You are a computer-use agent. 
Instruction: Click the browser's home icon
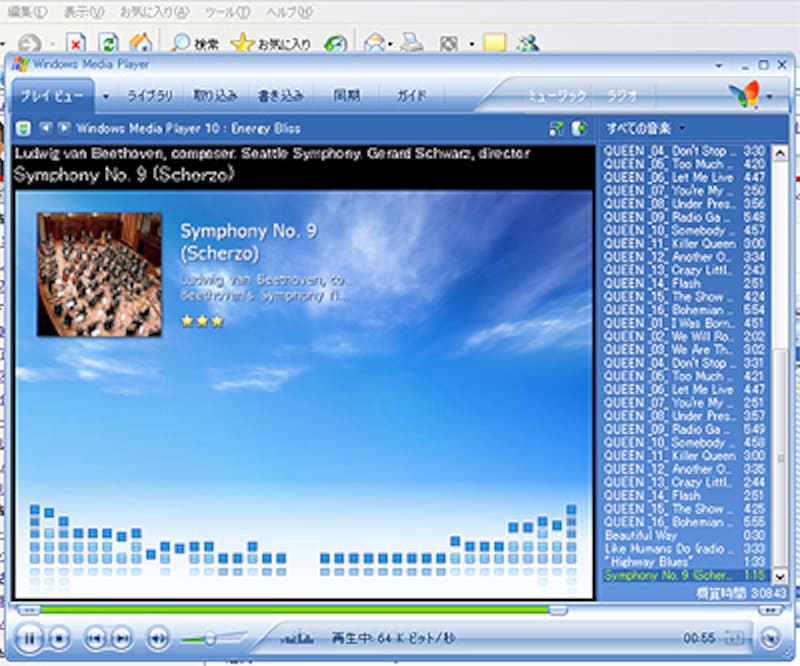coord(141,43)
